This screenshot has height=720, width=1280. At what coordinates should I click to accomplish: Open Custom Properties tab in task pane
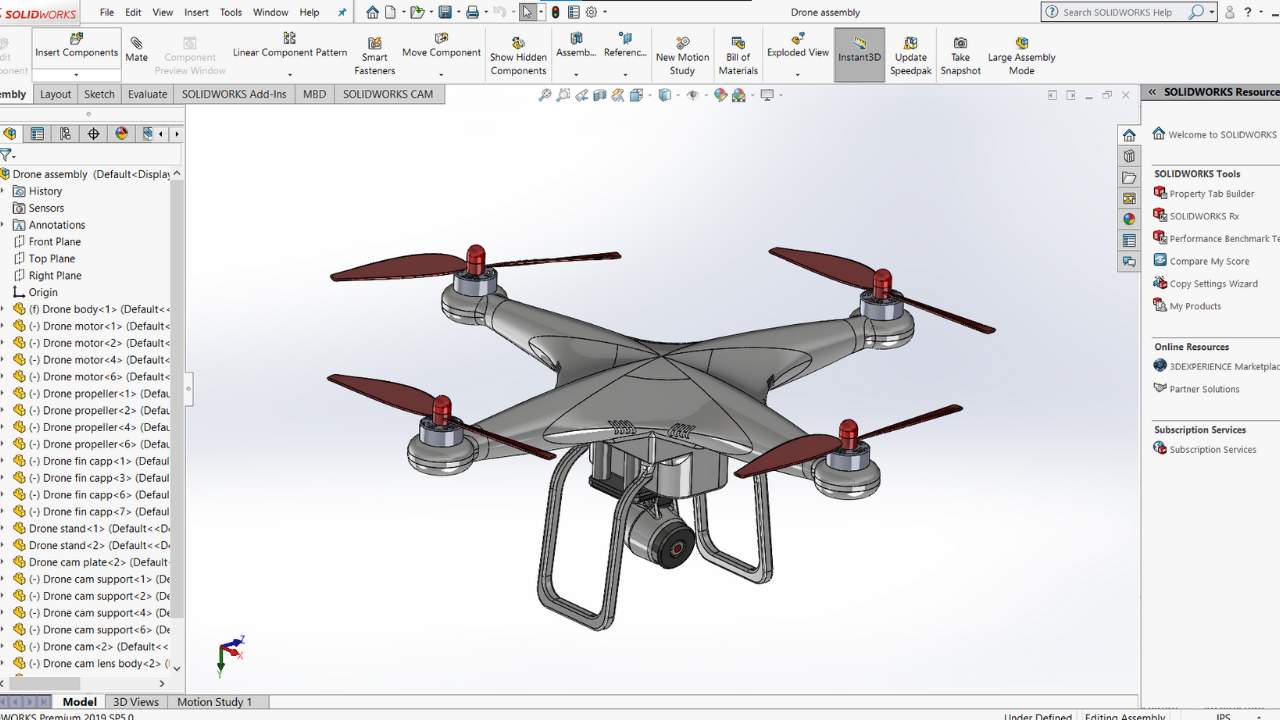click(x=1129, y=240)
